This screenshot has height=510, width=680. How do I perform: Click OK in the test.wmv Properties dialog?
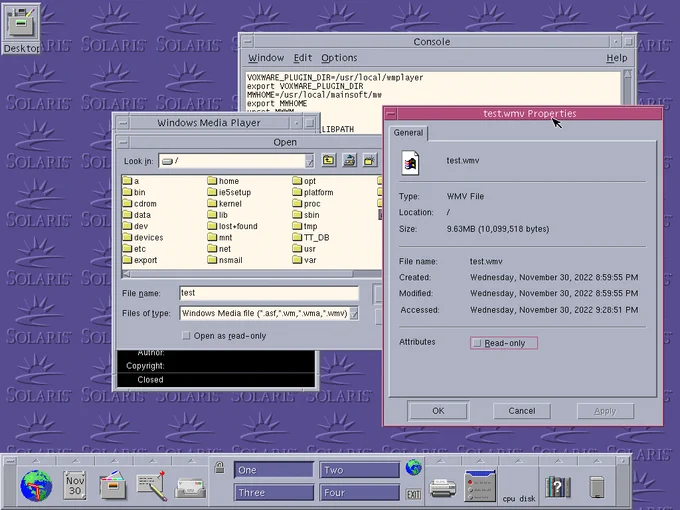tap(438, 411)
